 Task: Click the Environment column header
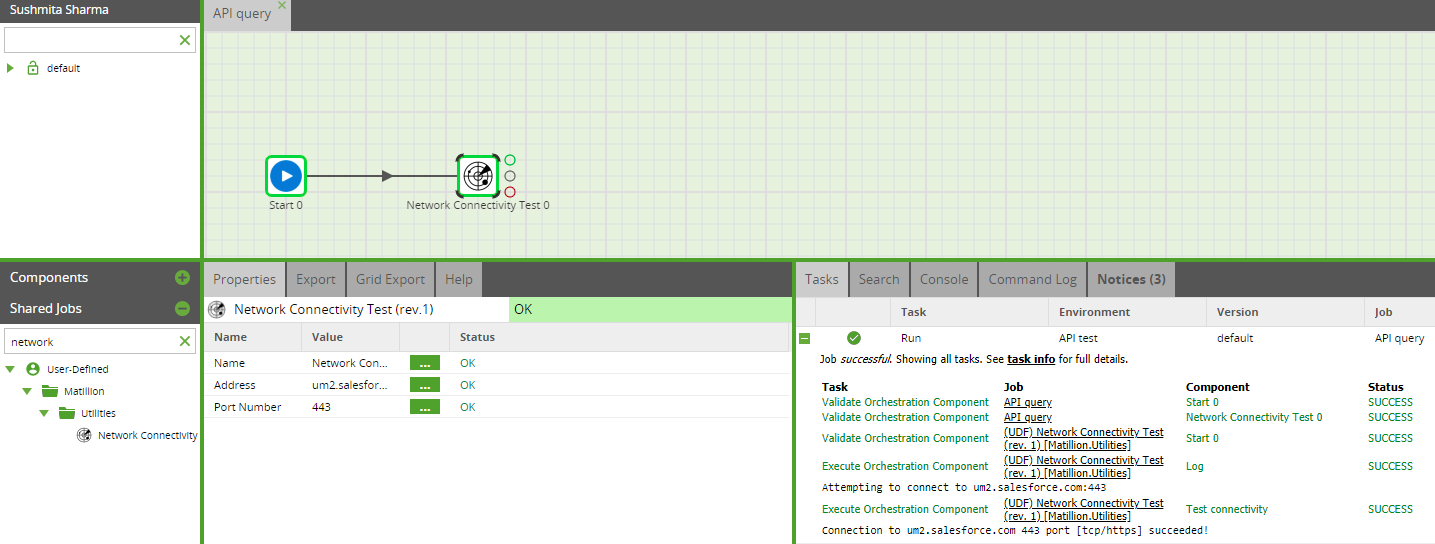coord(1095,312)
